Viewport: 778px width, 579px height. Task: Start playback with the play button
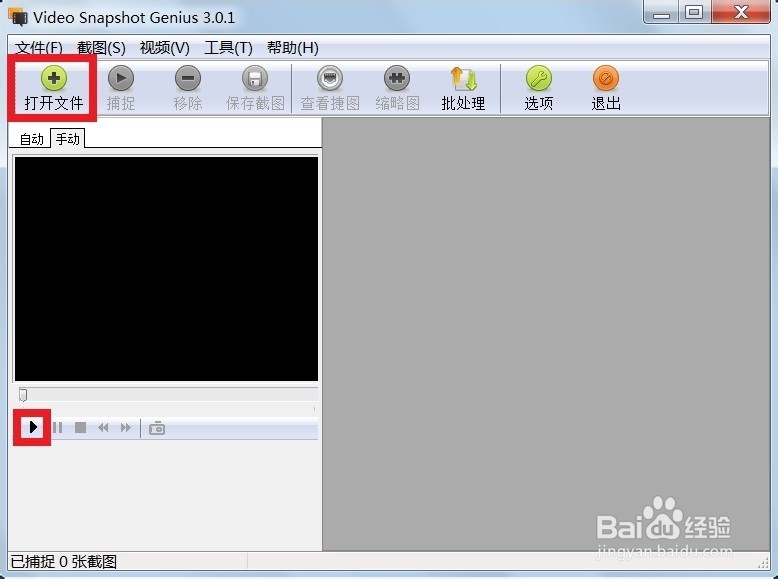[33, 427]
